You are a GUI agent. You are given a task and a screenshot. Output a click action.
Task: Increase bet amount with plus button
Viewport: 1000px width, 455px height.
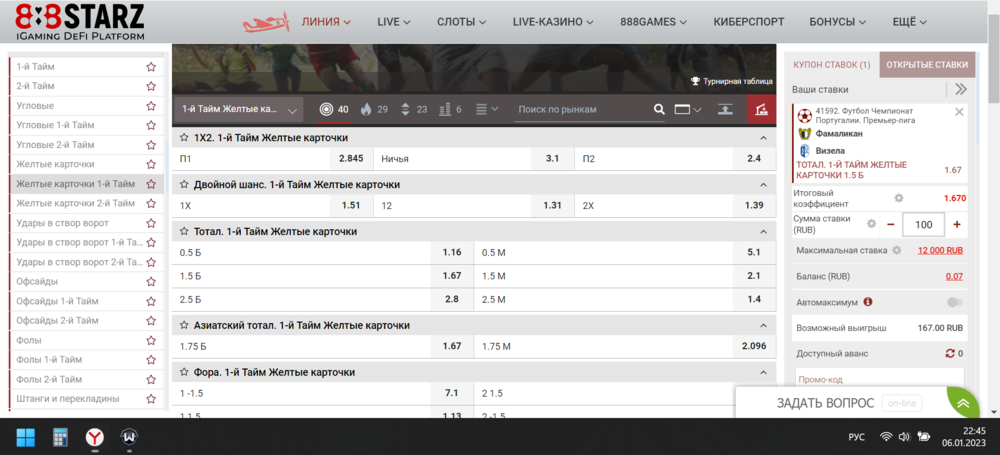pos(957,224)
